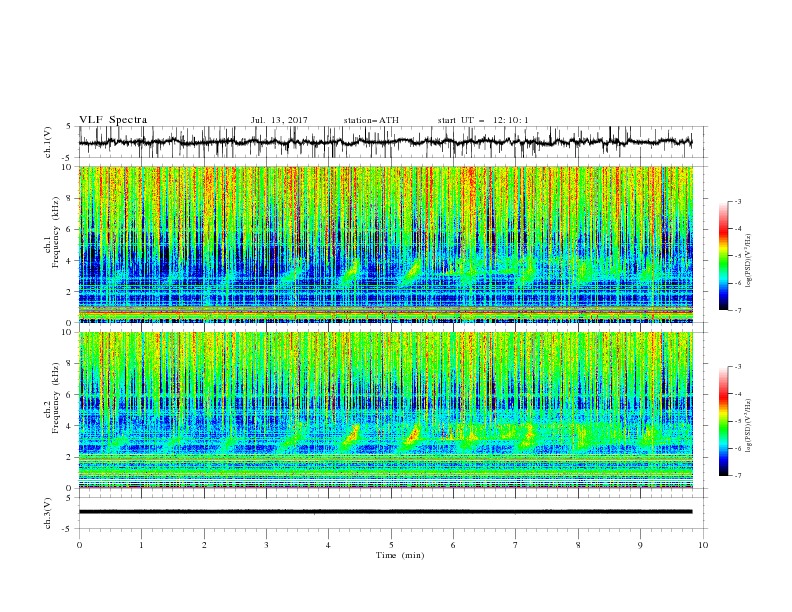Screen dimensions: 792x612
Task: Click the 'ch.1(V)' axis label of the top waveform
Action: click(x=48, y=142)
